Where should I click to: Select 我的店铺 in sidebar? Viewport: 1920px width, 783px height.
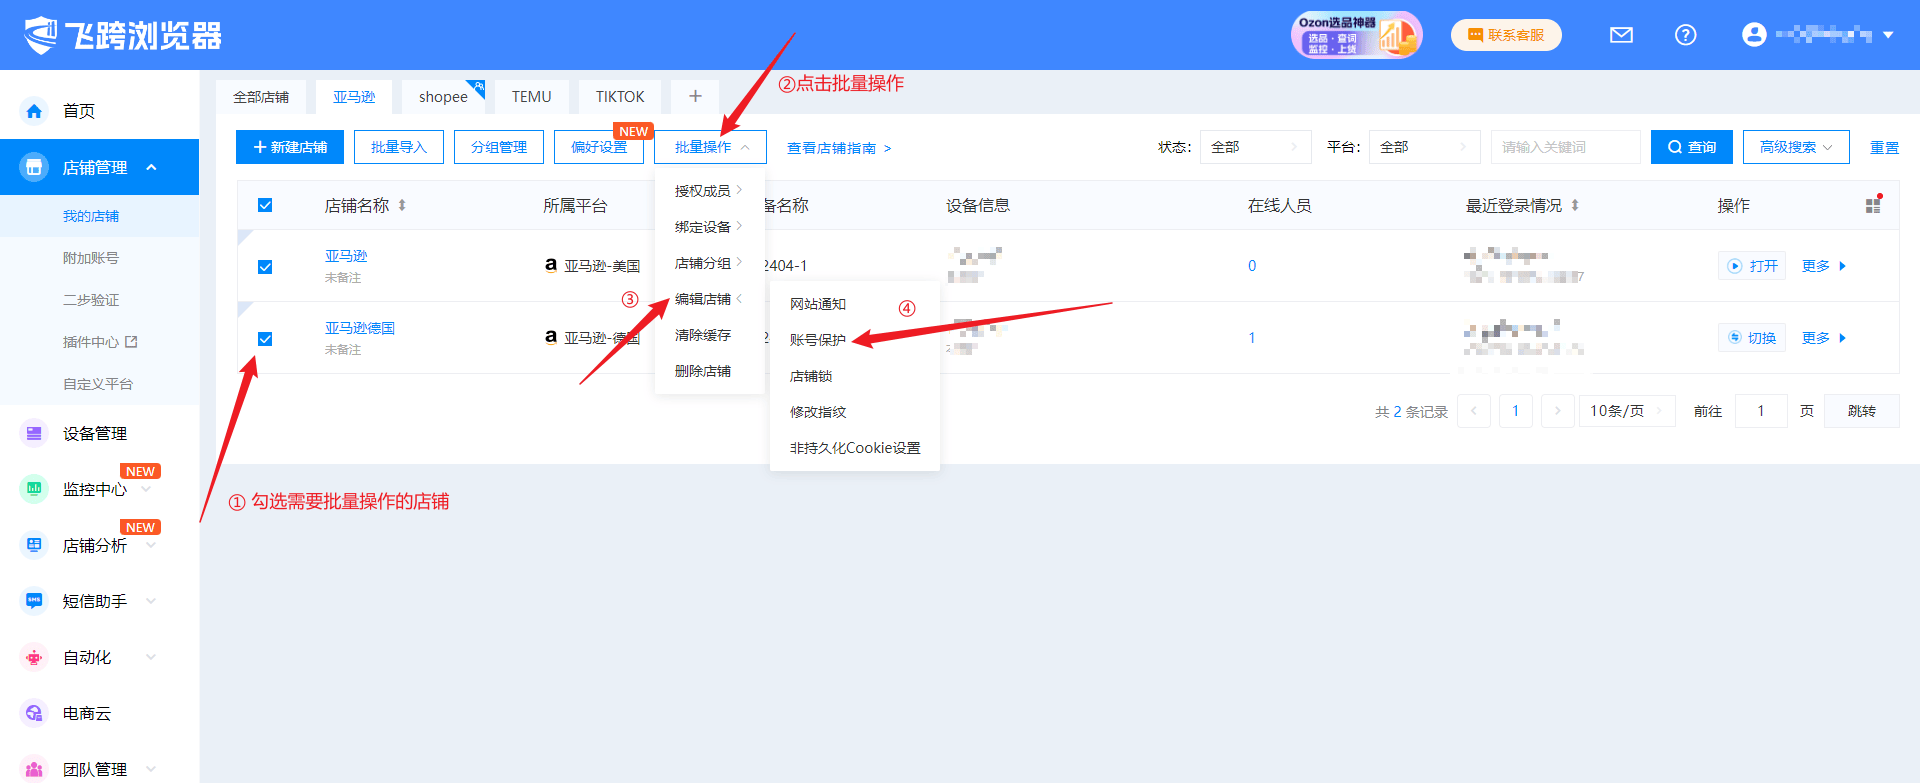pos(91,216)
